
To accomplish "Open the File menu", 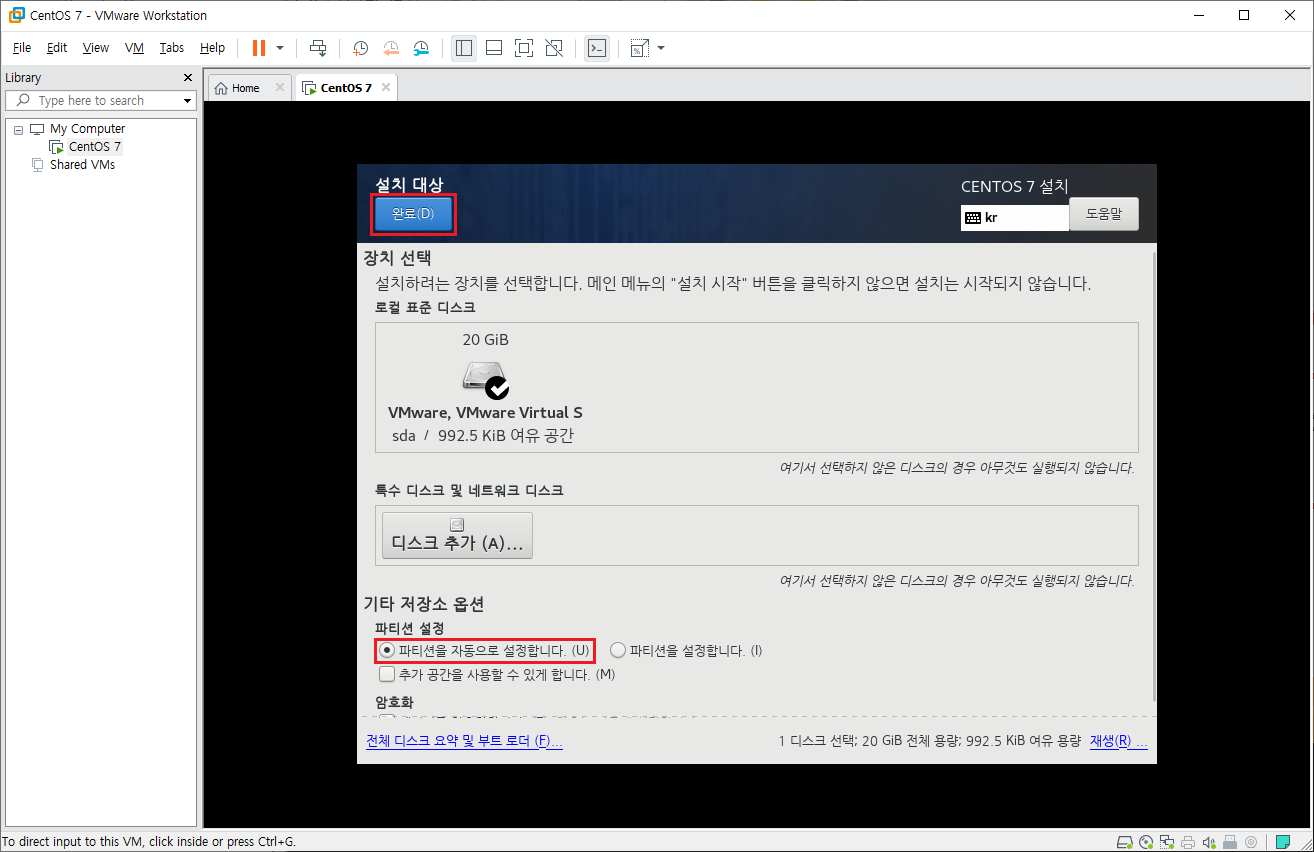I will click(22, 48).
